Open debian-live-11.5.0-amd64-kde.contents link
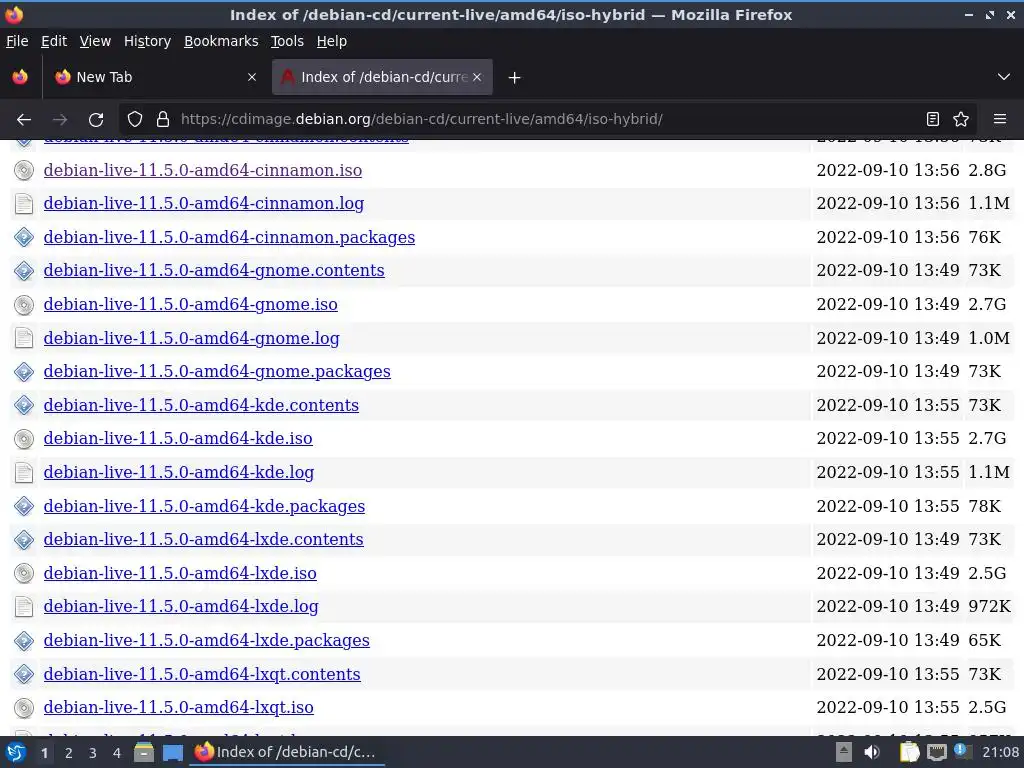Viewport: 1024px width, 768px height. (201, 406)
